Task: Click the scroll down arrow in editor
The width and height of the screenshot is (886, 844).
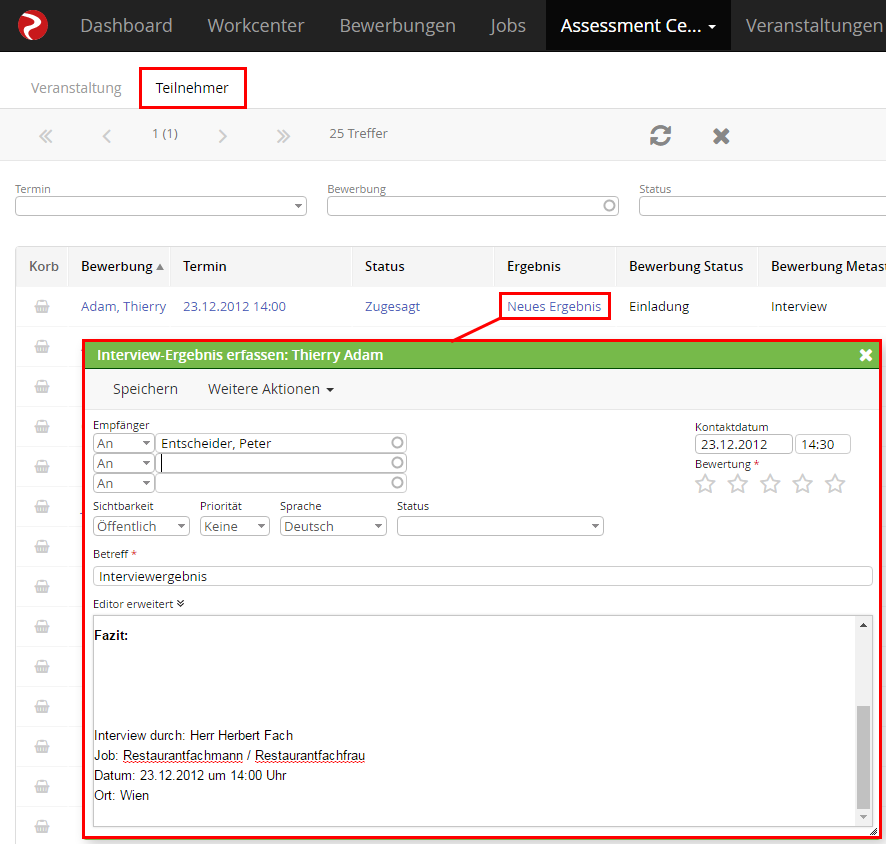Action: (x=863, y=817)
